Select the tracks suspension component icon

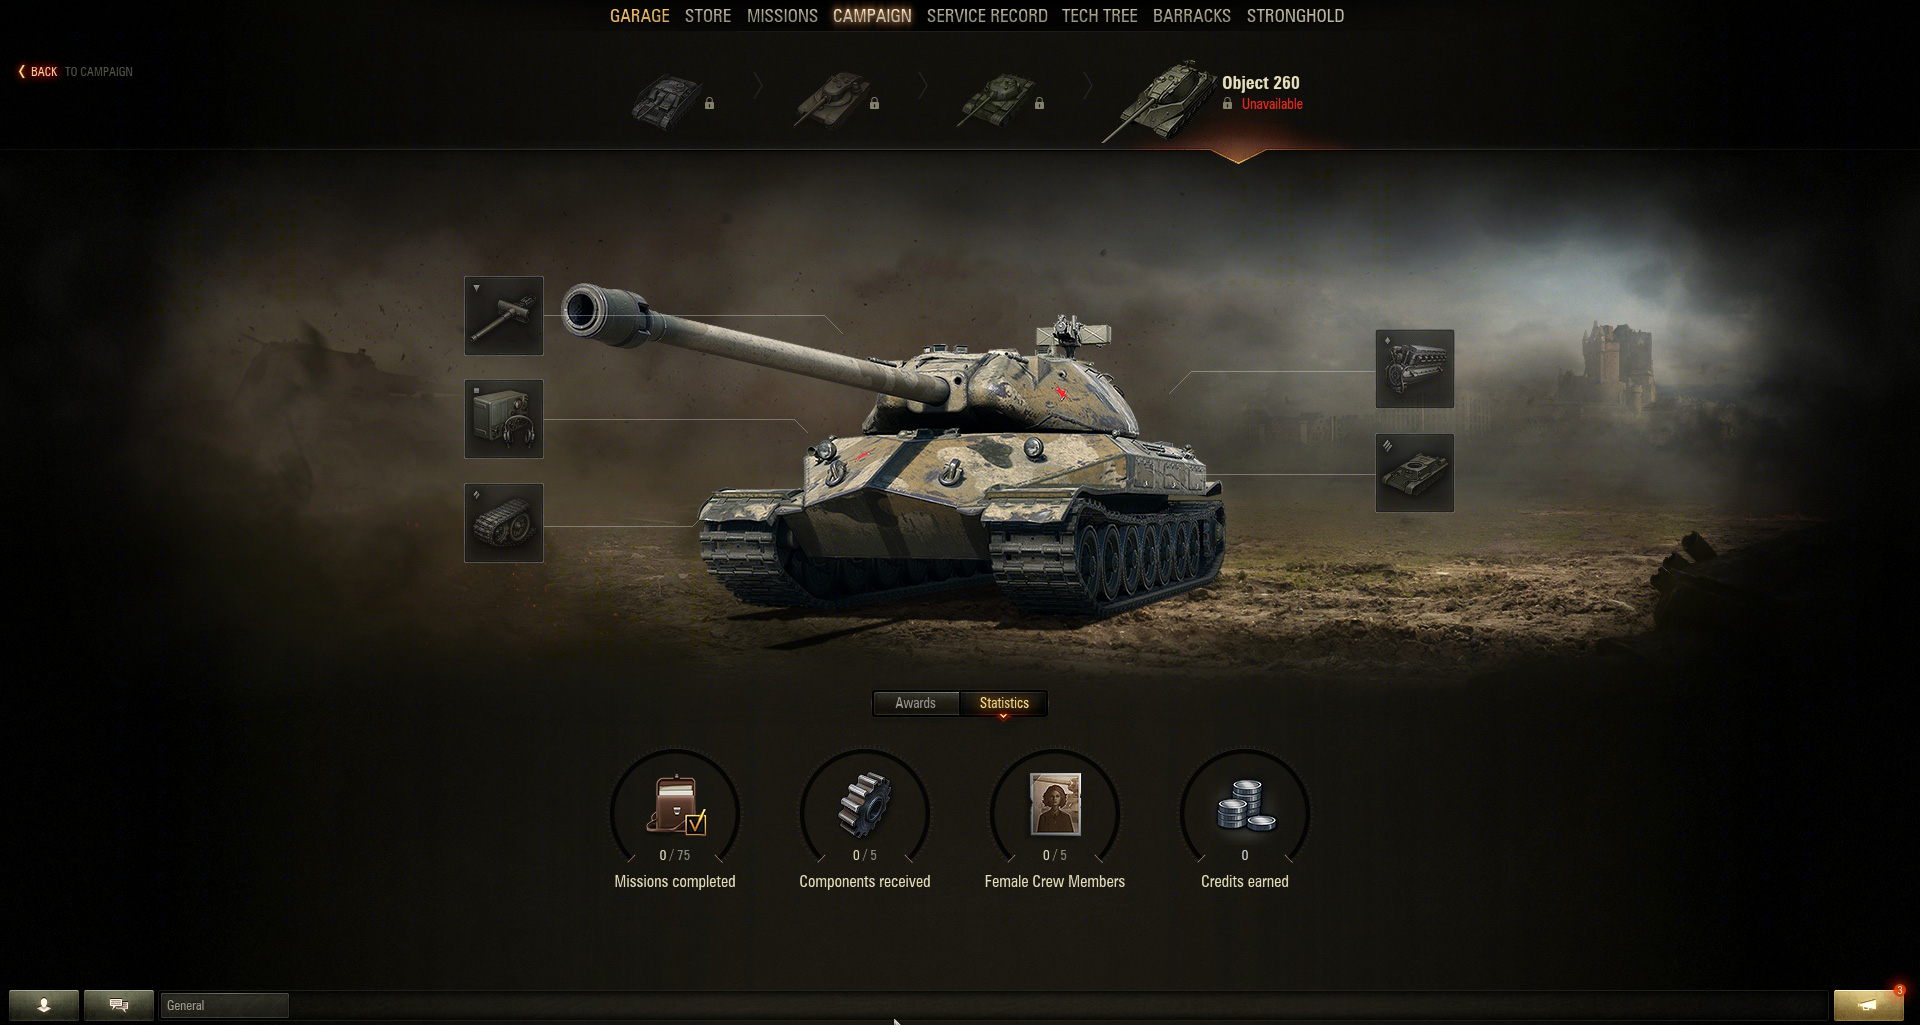pyautogui.click(x=504, y=523)
